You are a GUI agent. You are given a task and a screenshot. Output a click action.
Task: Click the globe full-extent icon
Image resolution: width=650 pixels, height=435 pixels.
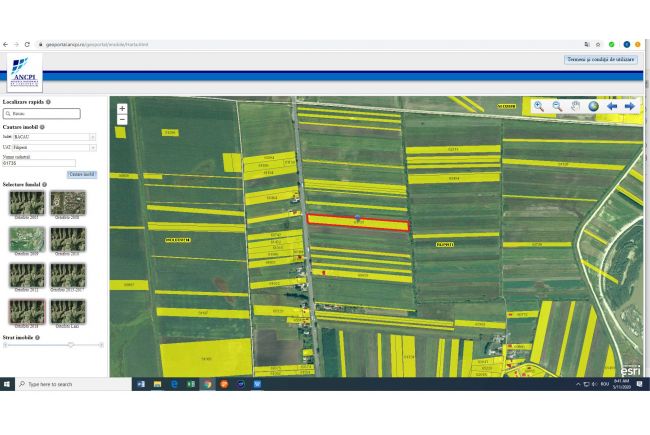point(594,106)
